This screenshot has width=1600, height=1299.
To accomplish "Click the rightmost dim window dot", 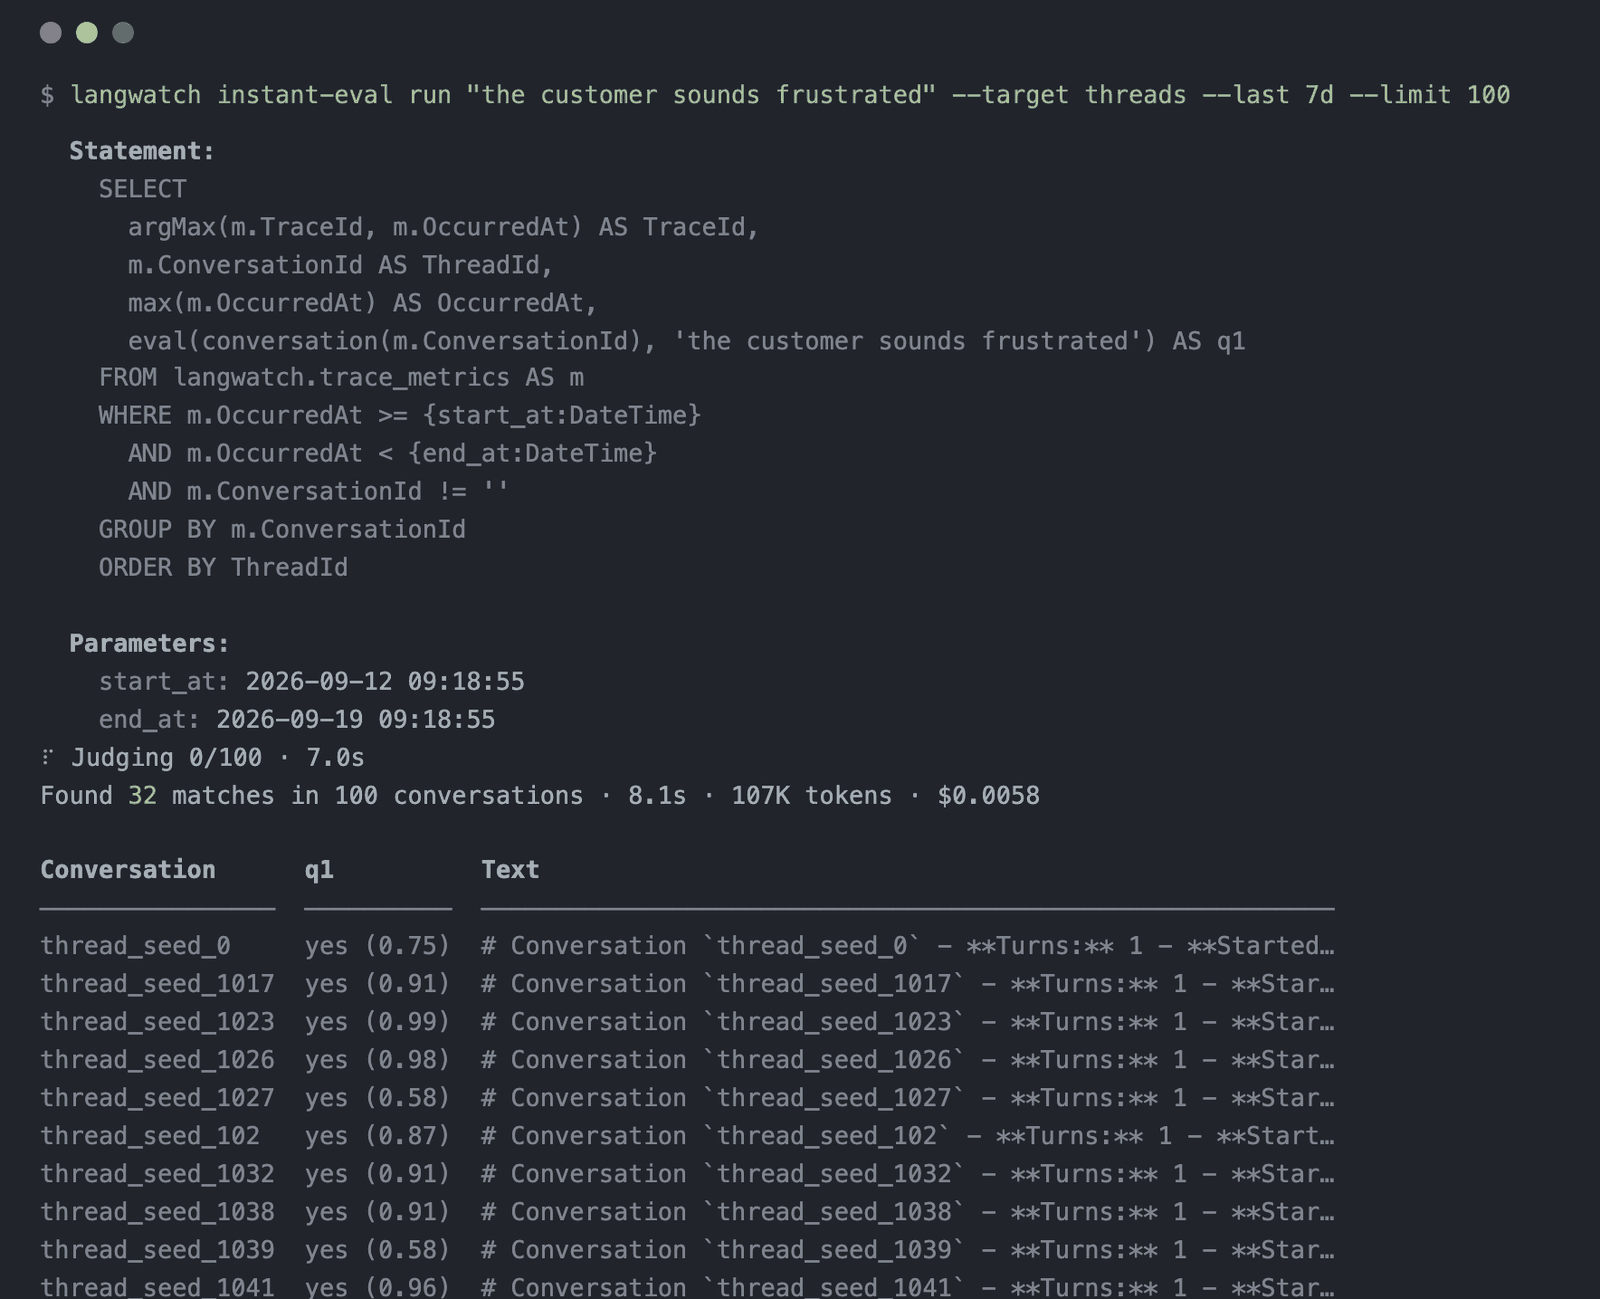I will (123, 33).
